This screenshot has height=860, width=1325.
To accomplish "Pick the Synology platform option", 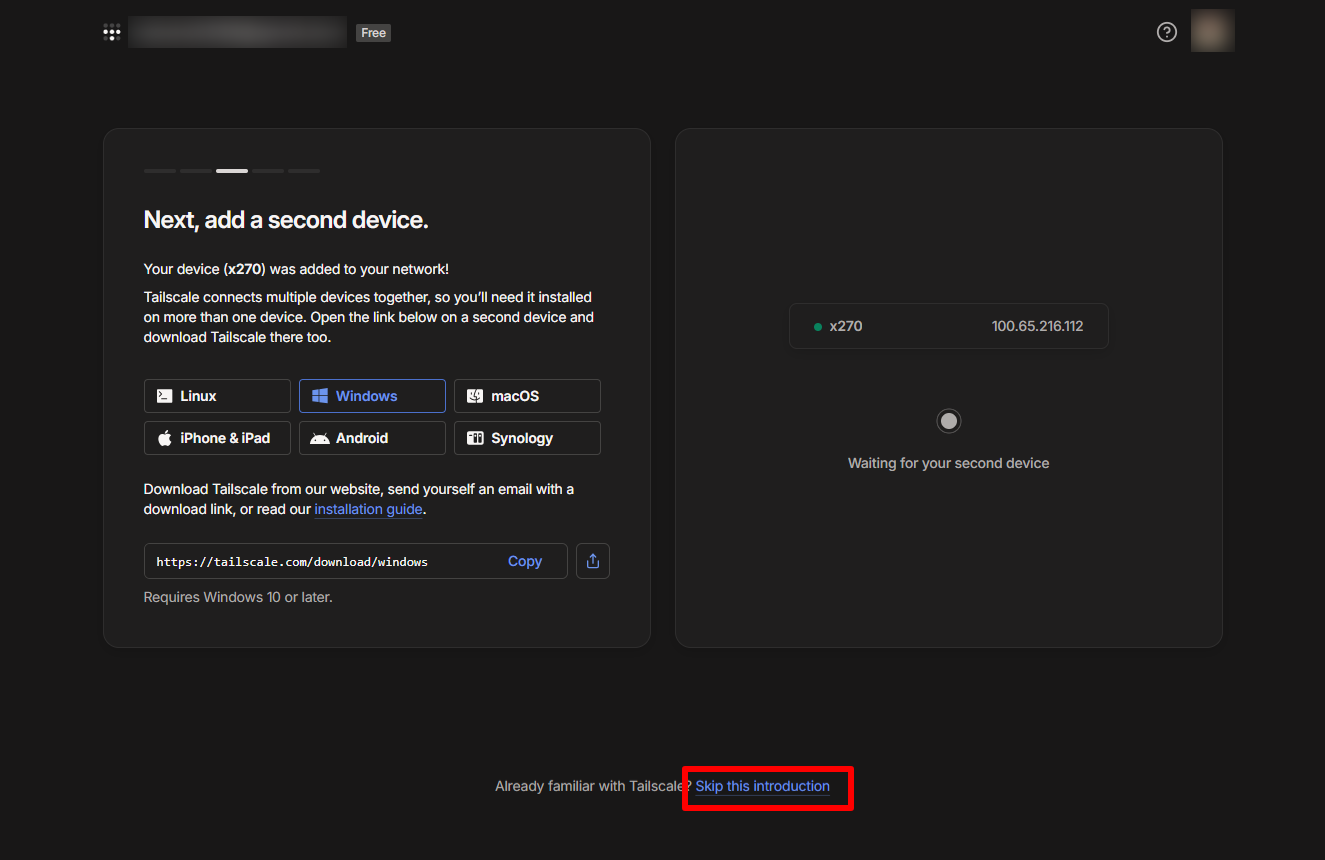I will pos(527,438).
